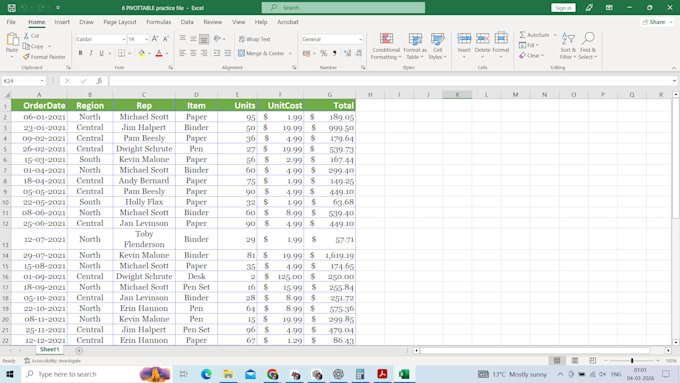This screenshot has height=383, width=680.
Task: Click Merge & Center button
Action: point(262,53)
